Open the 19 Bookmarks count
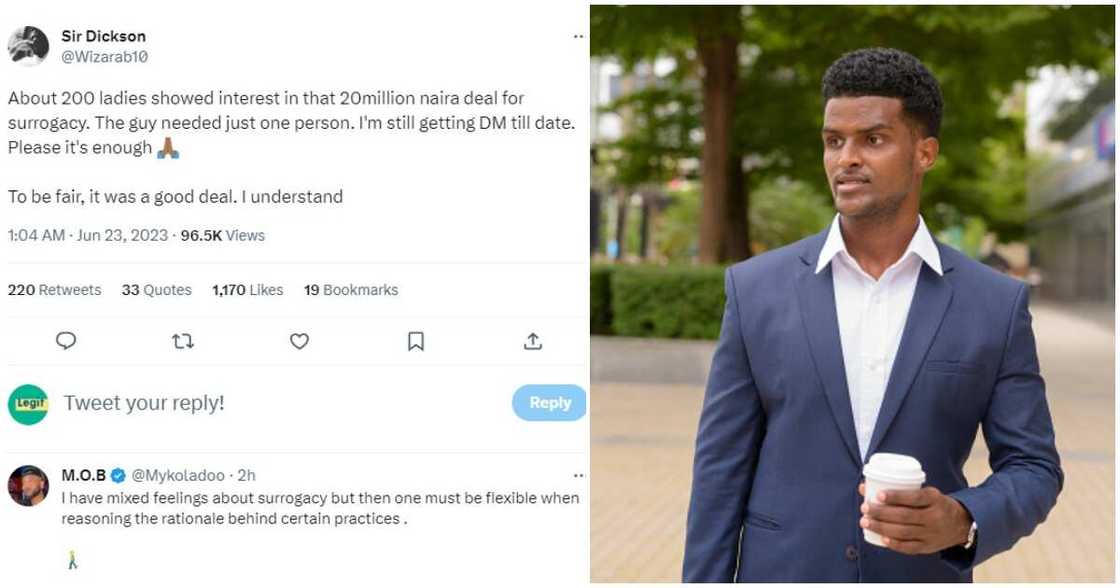This screenshot has width=1120, height=588. click(x=350, y=290)
